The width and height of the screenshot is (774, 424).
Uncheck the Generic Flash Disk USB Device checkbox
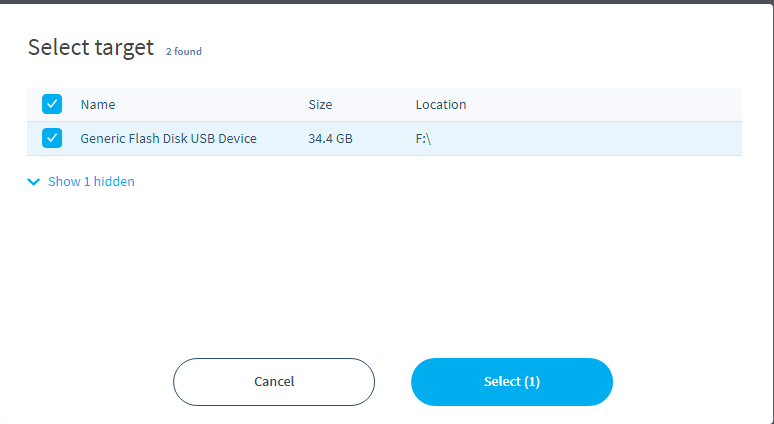tap(52, 138)
